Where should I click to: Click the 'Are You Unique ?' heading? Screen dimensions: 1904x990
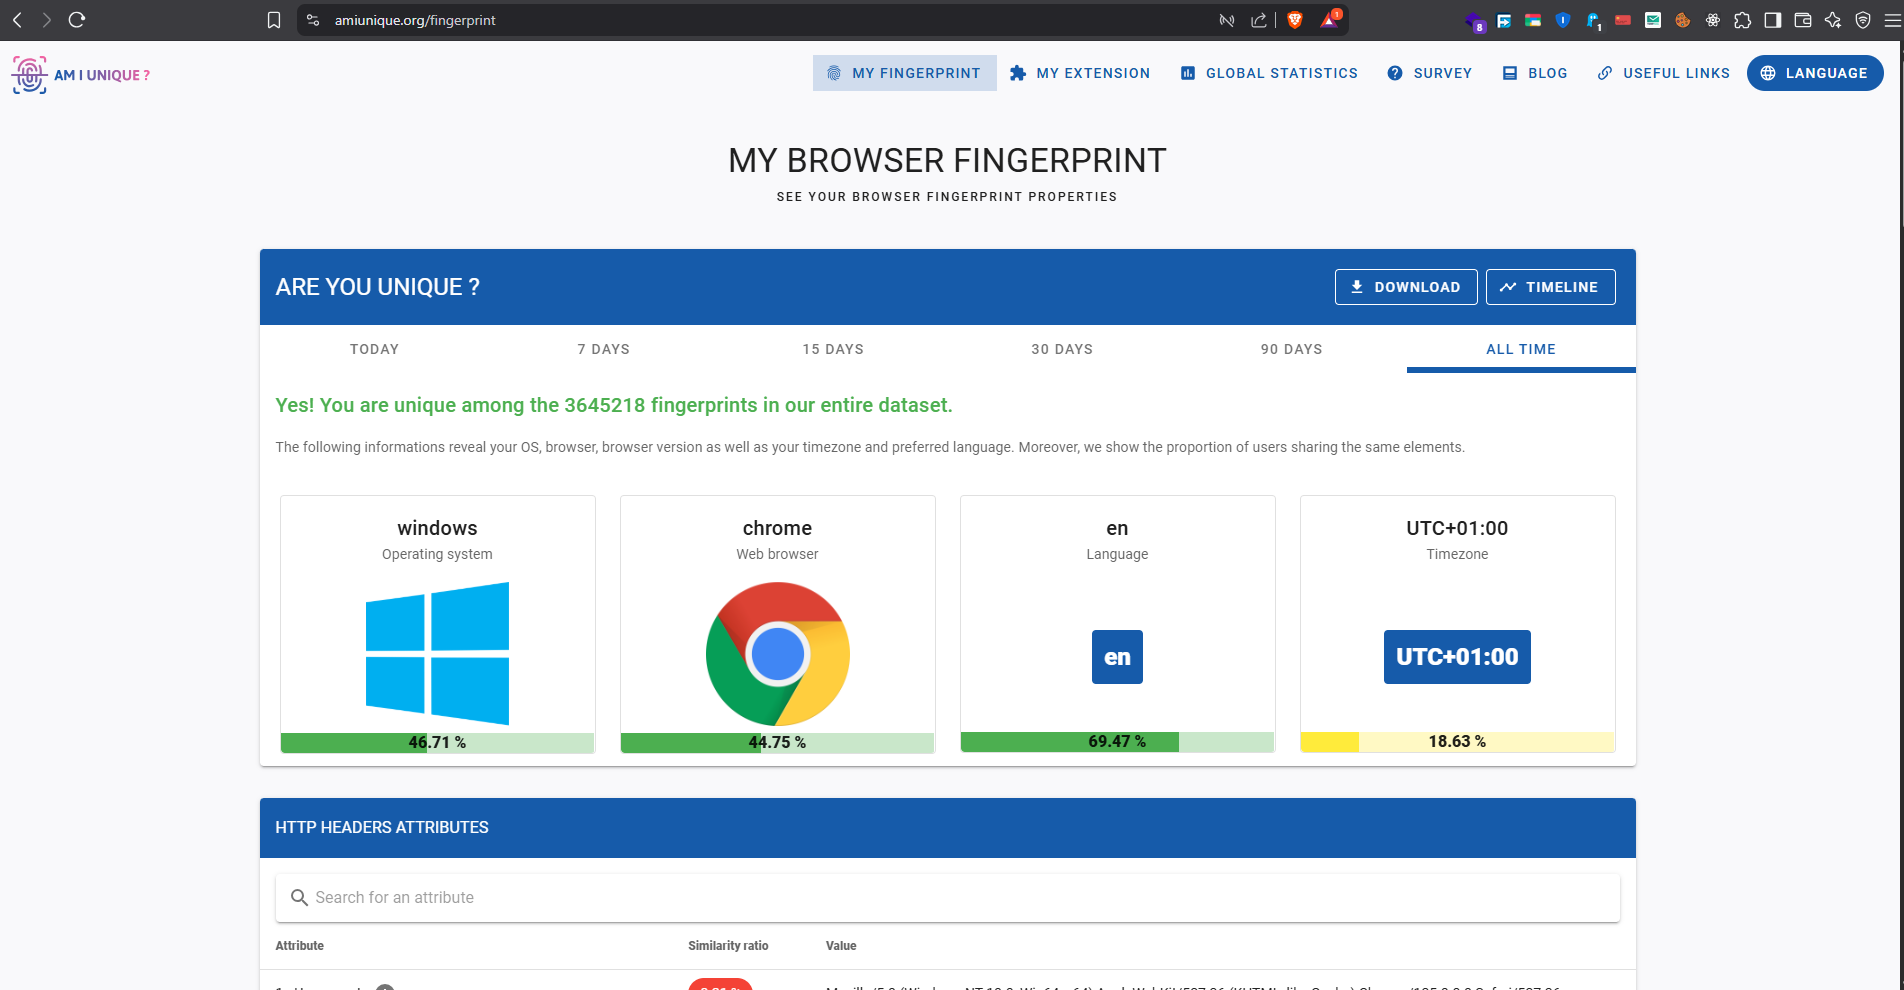coord(378,287)
